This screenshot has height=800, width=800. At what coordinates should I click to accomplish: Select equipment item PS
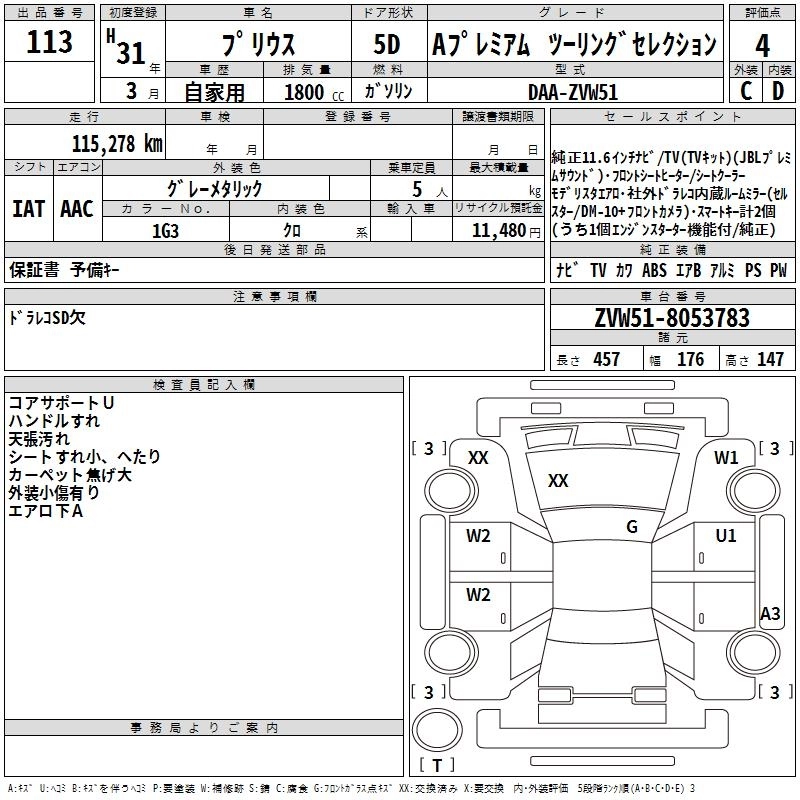coord(753,270)
